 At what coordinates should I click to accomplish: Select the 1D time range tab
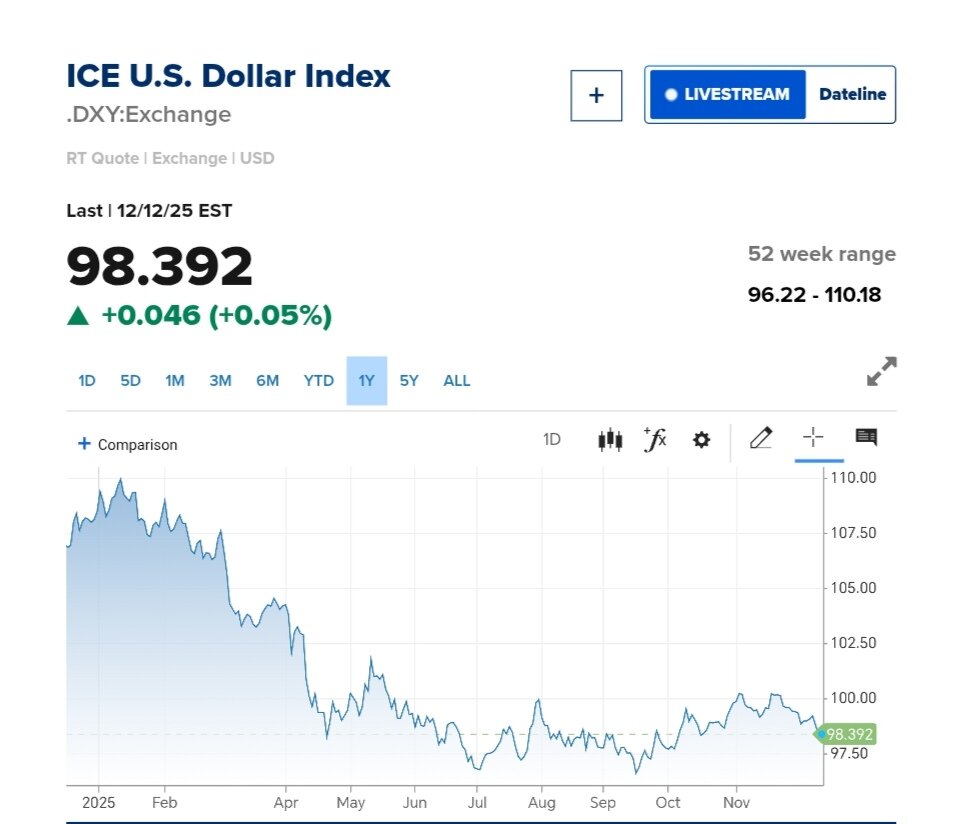(87, 380)
